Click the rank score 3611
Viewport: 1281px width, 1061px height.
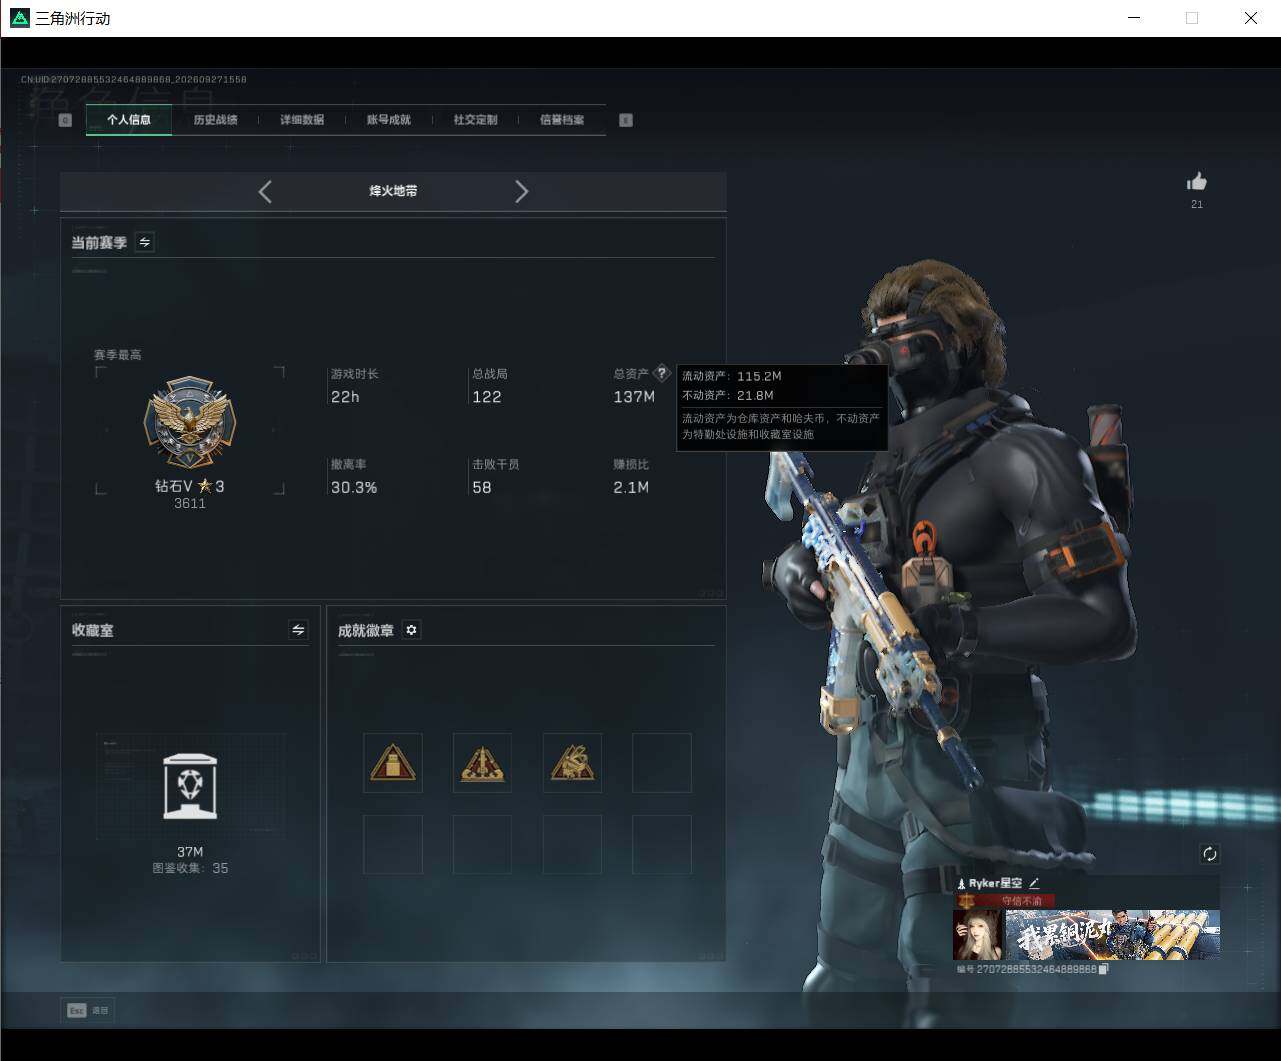tap(190, 503)
